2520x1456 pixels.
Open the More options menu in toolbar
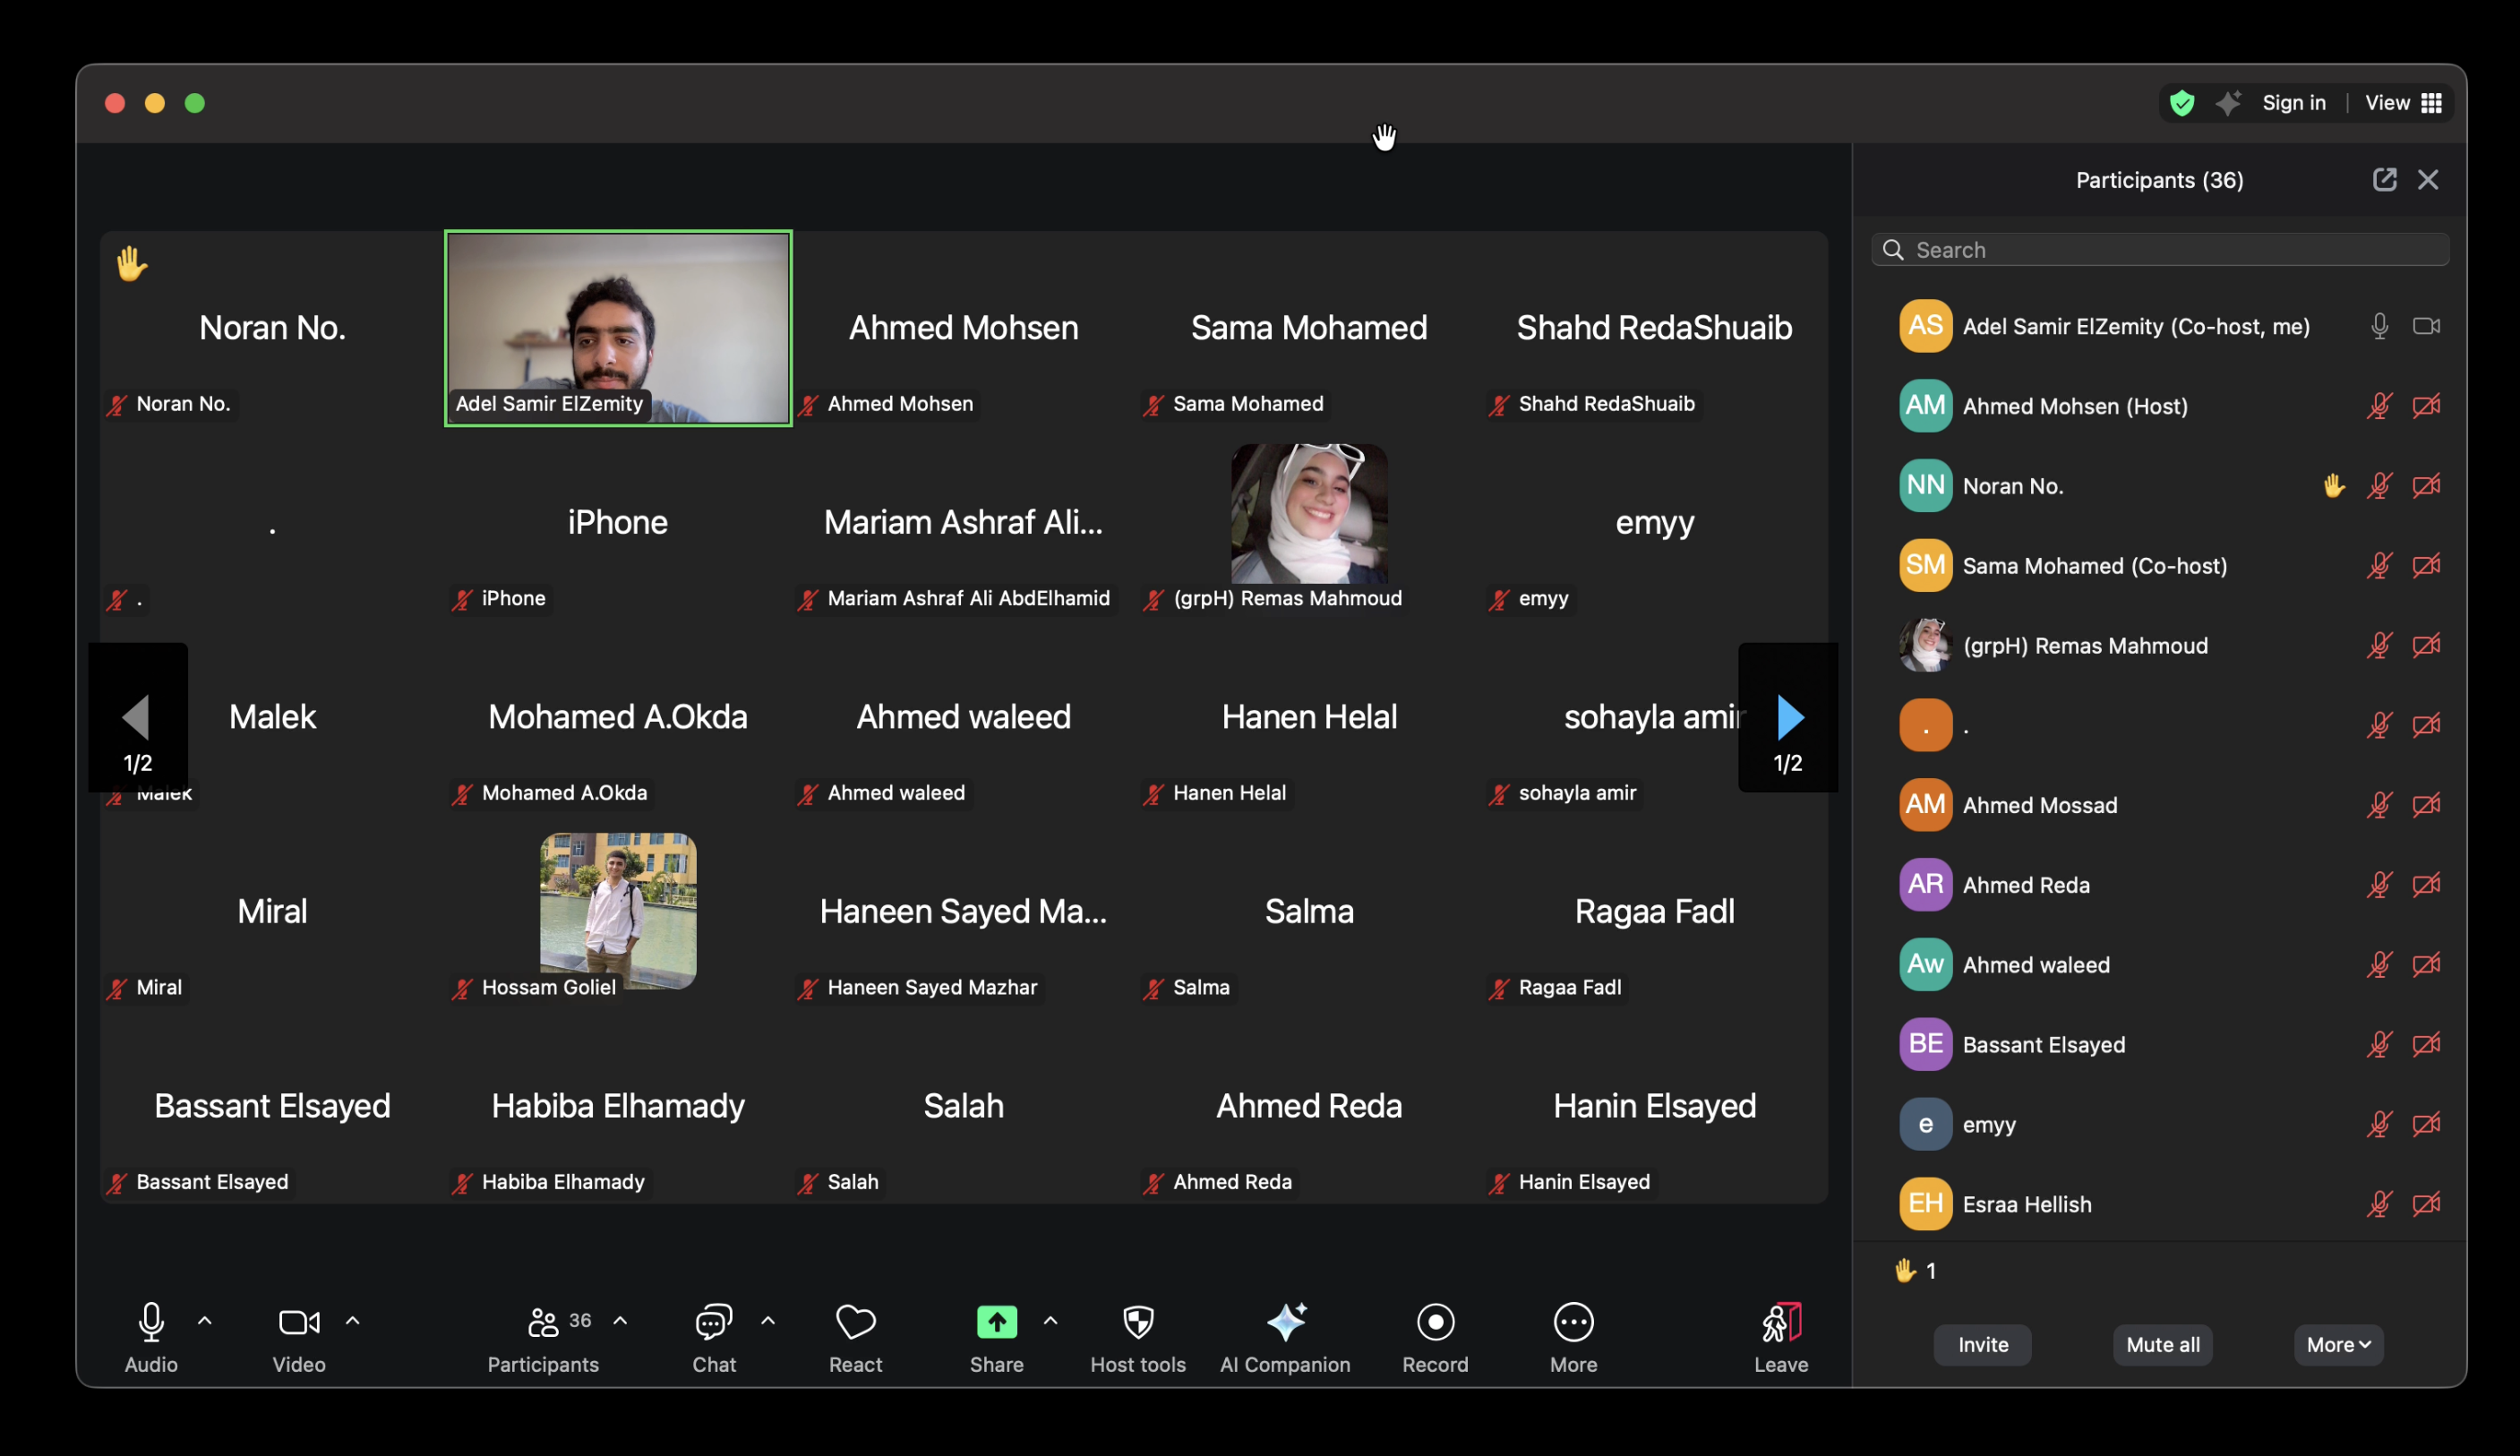[1573, 1322]
